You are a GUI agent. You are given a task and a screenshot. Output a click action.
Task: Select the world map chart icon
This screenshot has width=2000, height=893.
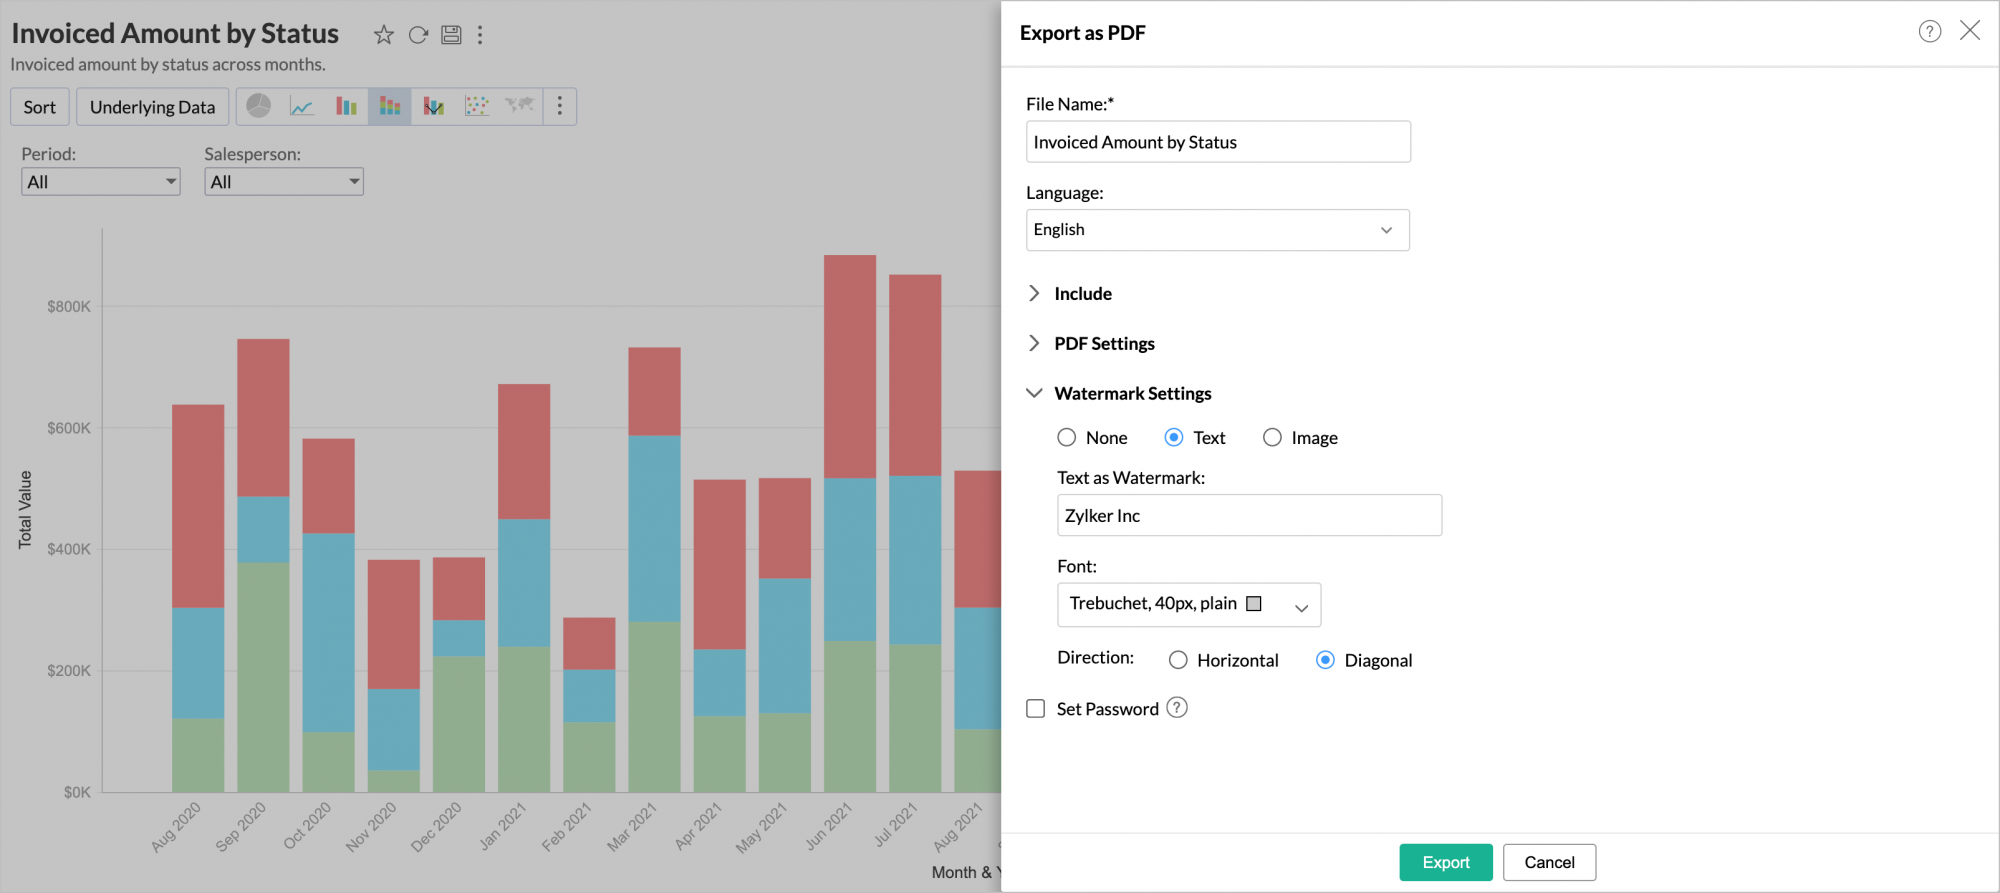[519, 106]
